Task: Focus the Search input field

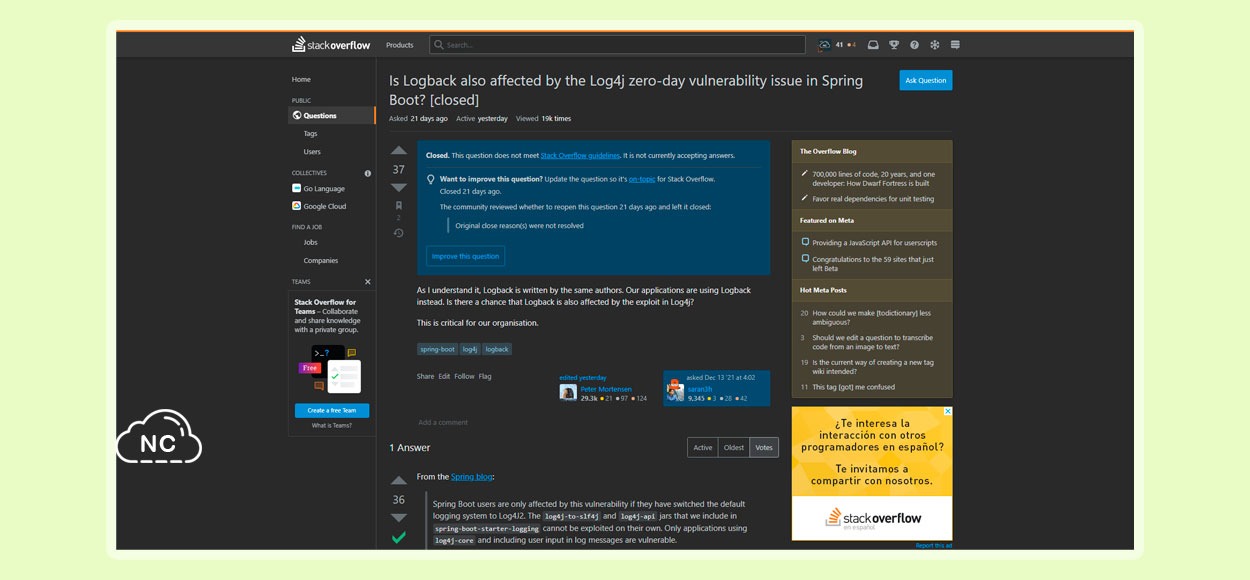Action: point(617,45)
